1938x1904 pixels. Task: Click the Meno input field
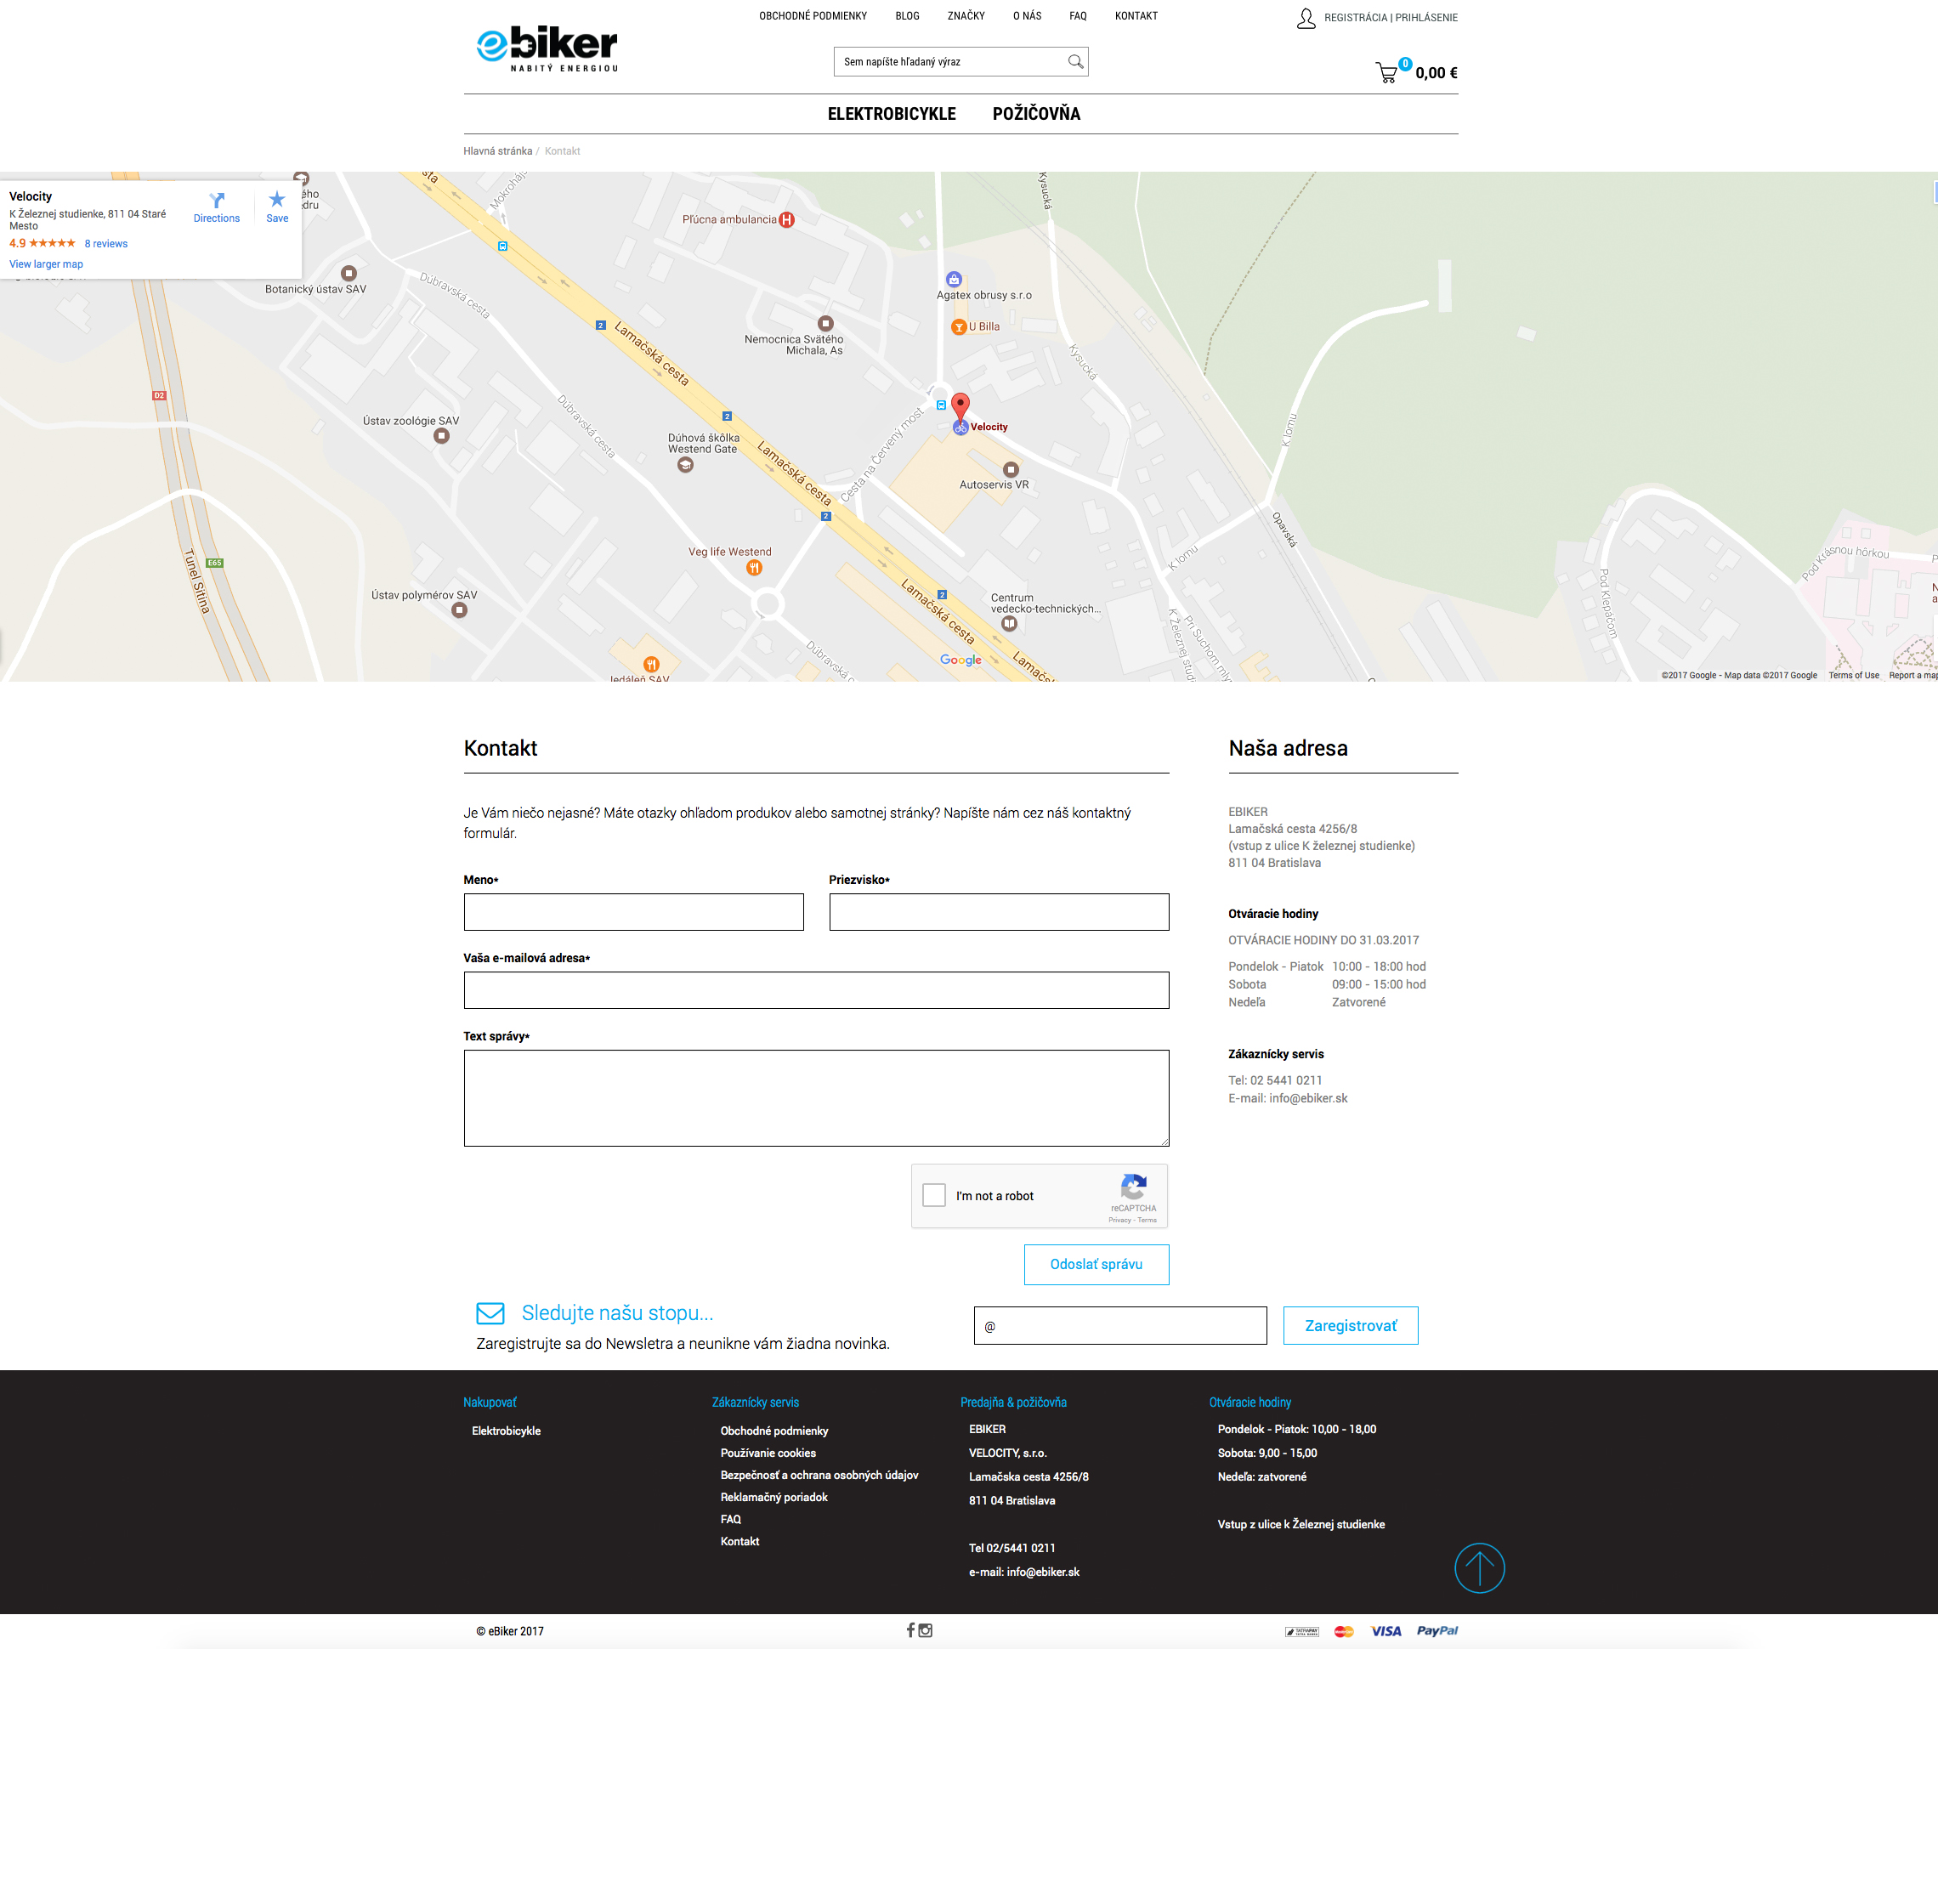click(633, 912)
